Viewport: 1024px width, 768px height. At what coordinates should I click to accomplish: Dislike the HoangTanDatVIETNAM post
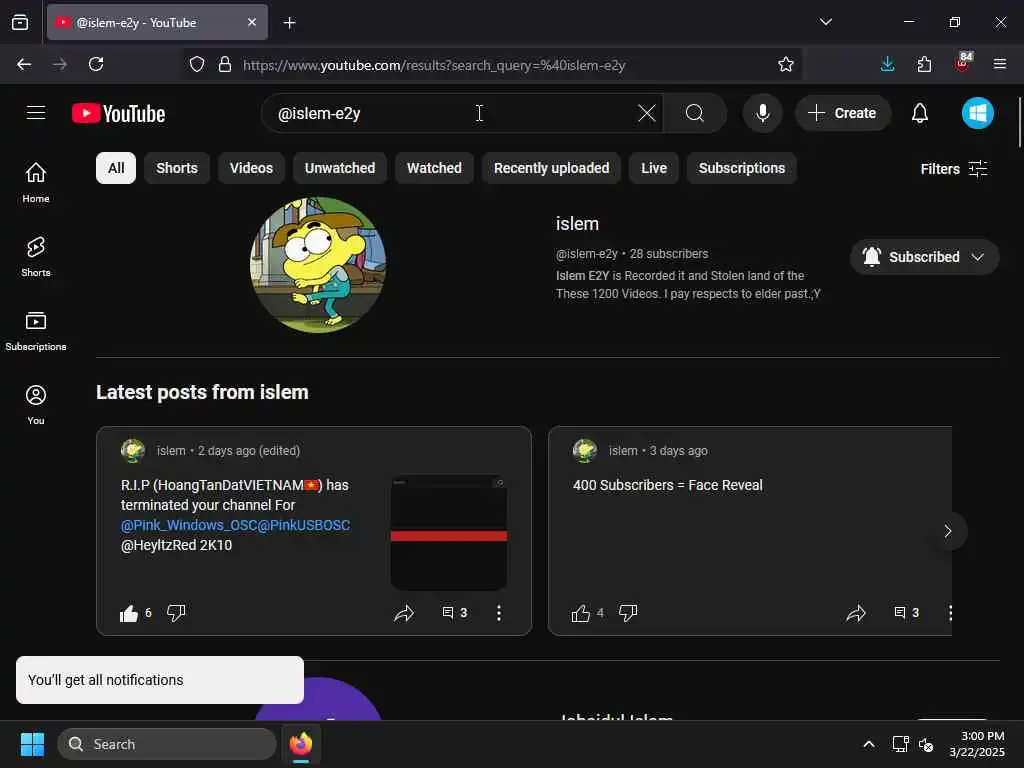(x=176, y=613)
